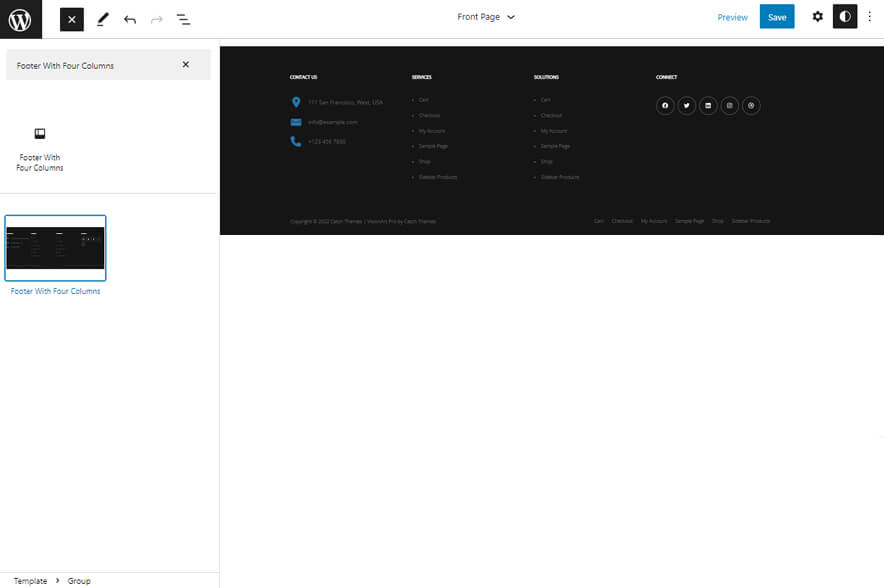Click the Twitter icon in the footer
This screenshot has width=884, height=588.
click(x=687, y=105)
